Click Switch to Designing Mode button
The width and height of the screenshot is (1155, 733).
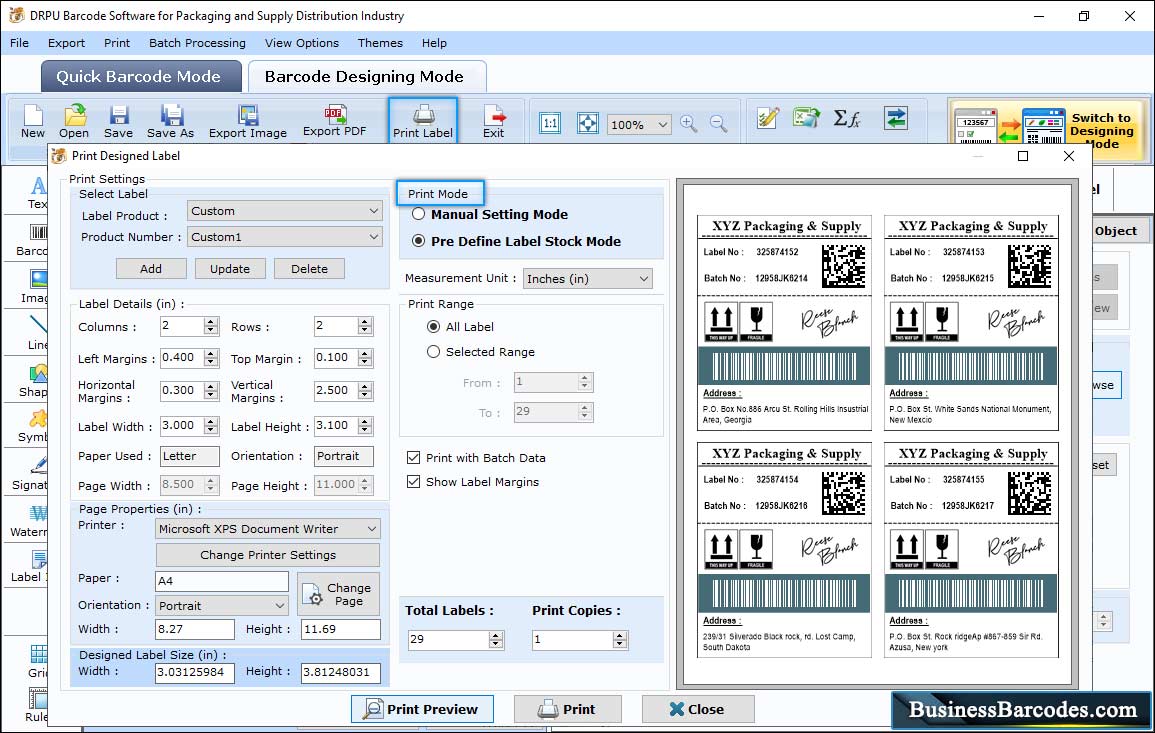point(1049,130)
